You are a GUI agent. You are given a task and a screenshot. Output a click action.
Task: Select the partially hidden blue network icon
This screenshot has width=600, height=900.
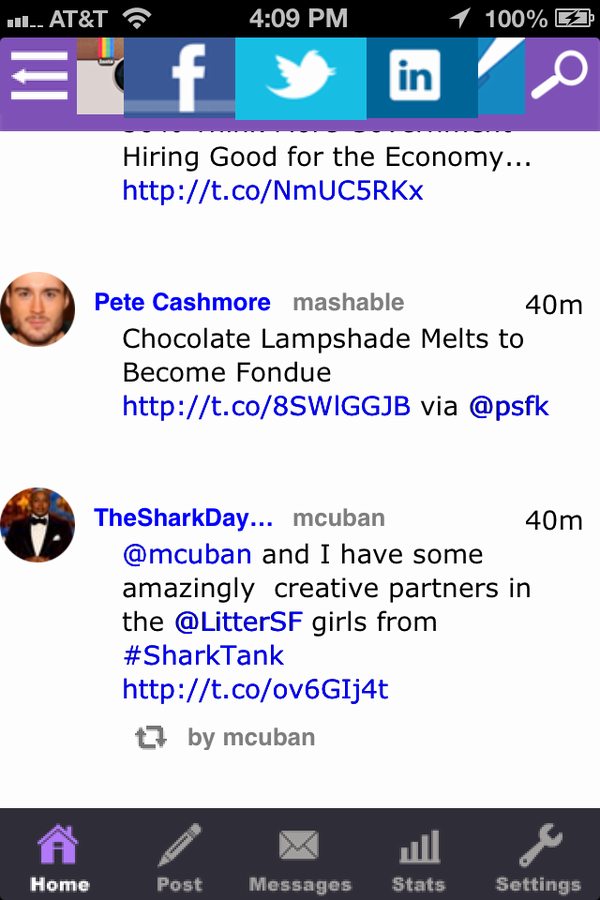point(501,76)
